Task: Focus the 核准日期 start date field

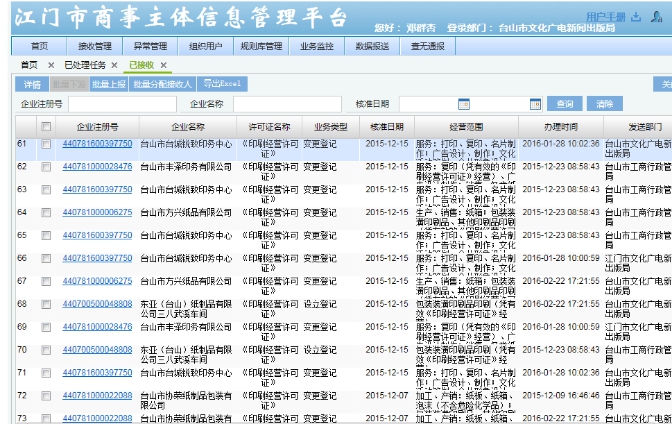Action: click(x=429, y=104)
